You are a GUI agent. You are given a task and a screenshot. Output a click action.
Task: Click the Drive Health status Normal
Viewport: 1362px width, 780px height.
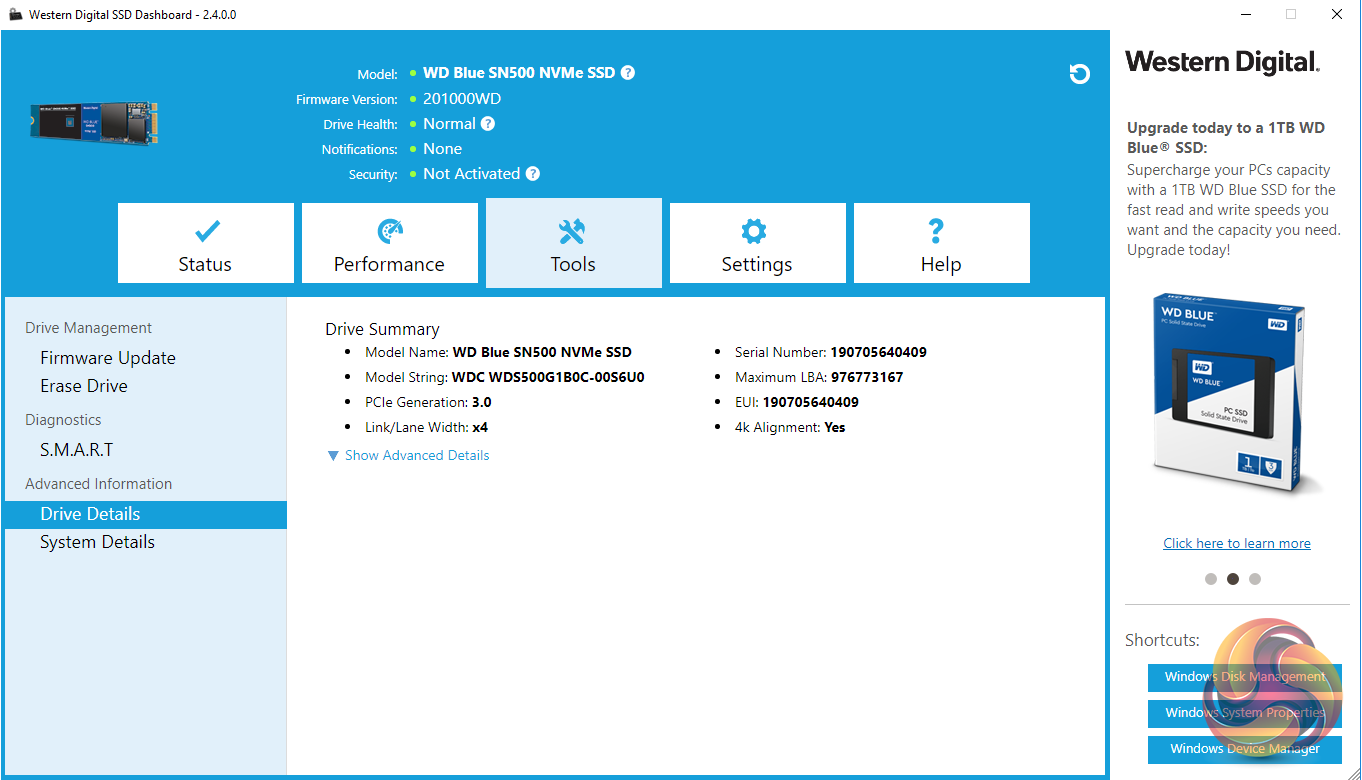tap(449, 124)
